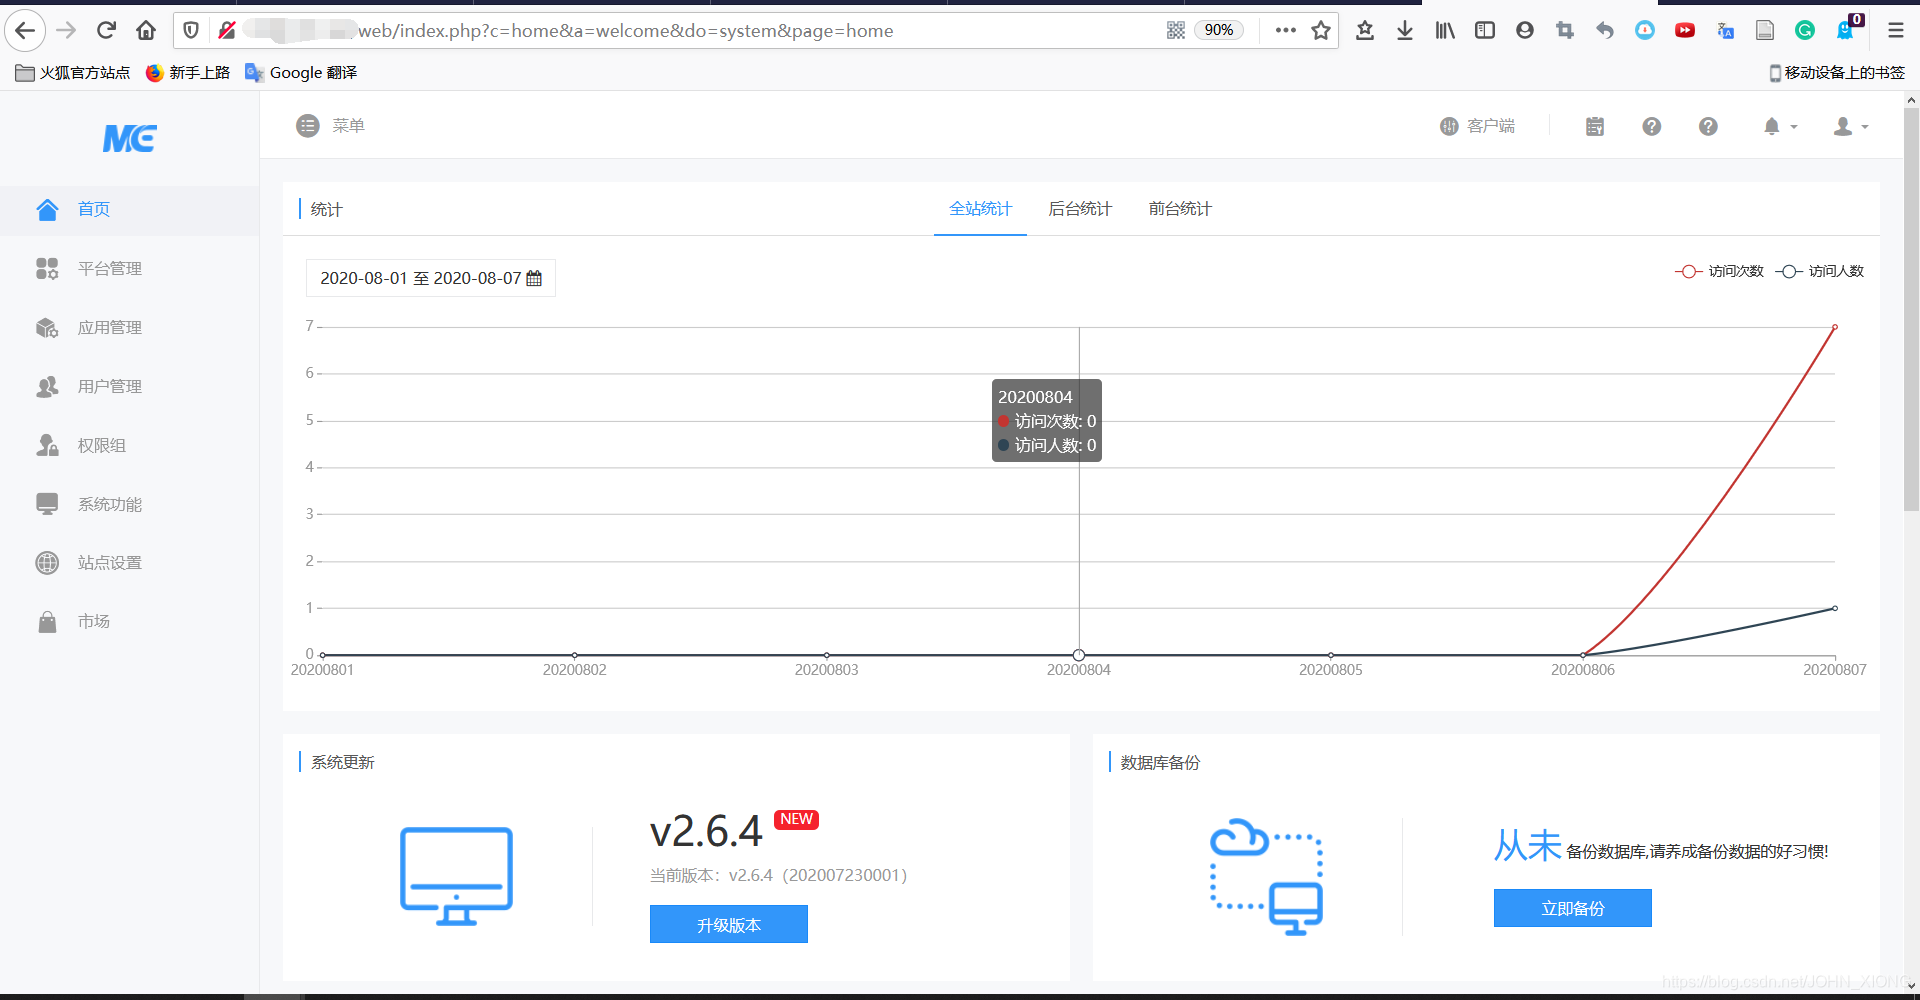Click the 当前版本: v2.6.4 version text

(778, 875)
